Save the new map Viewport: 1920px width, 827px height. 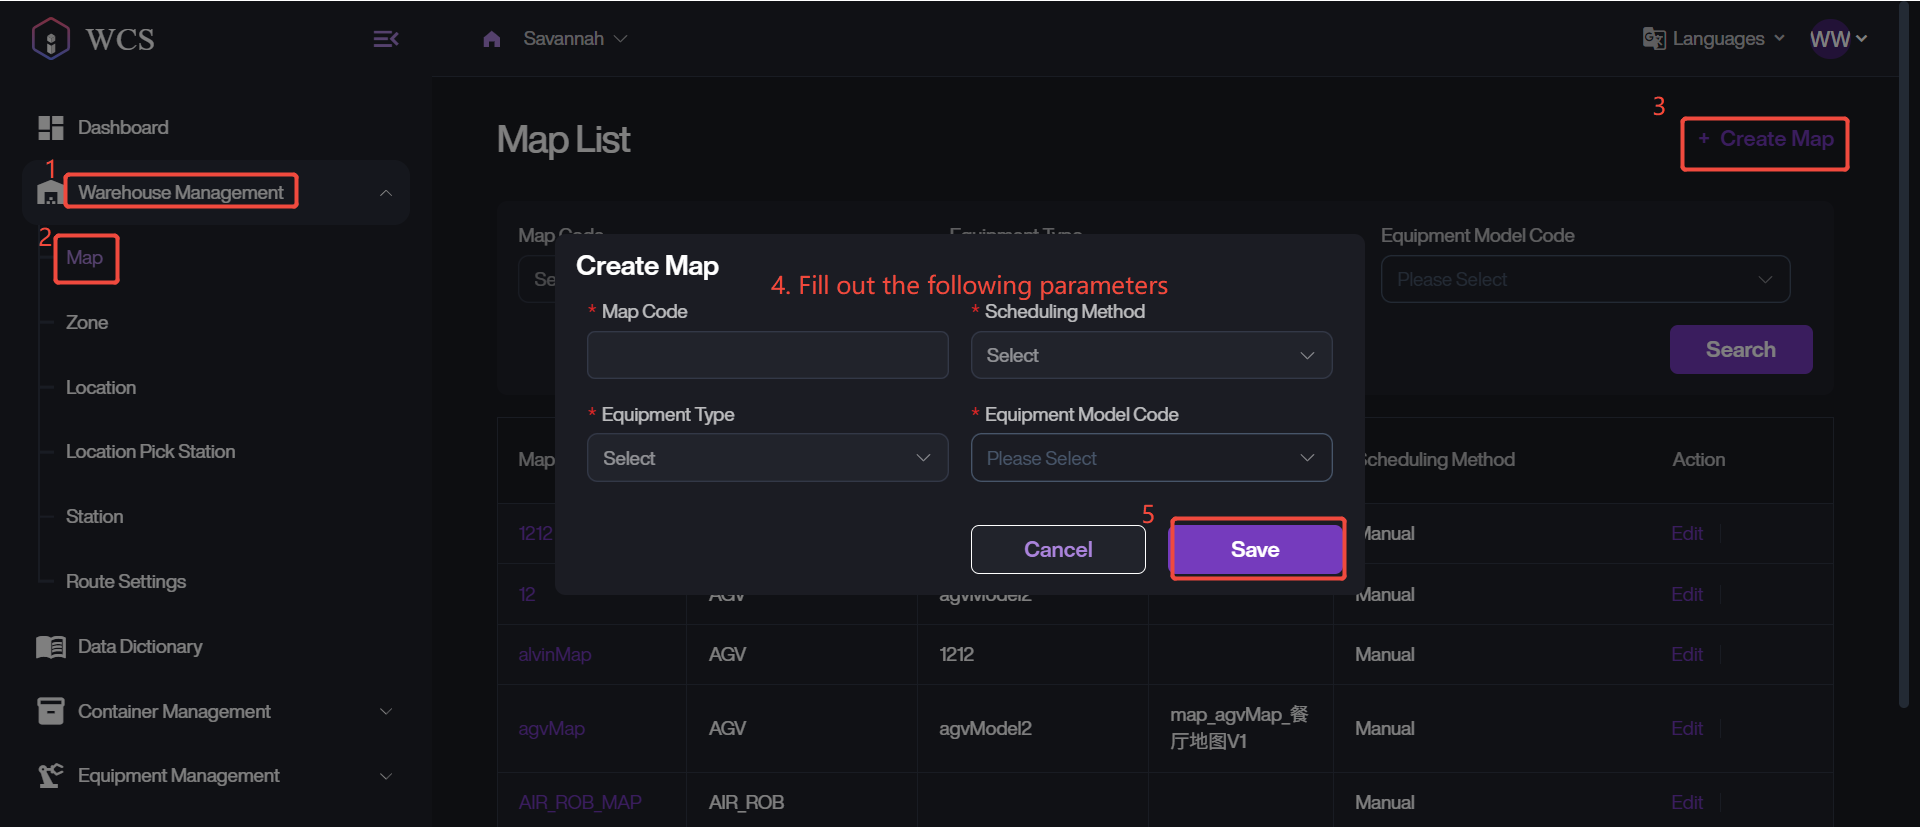(1256, 549)
